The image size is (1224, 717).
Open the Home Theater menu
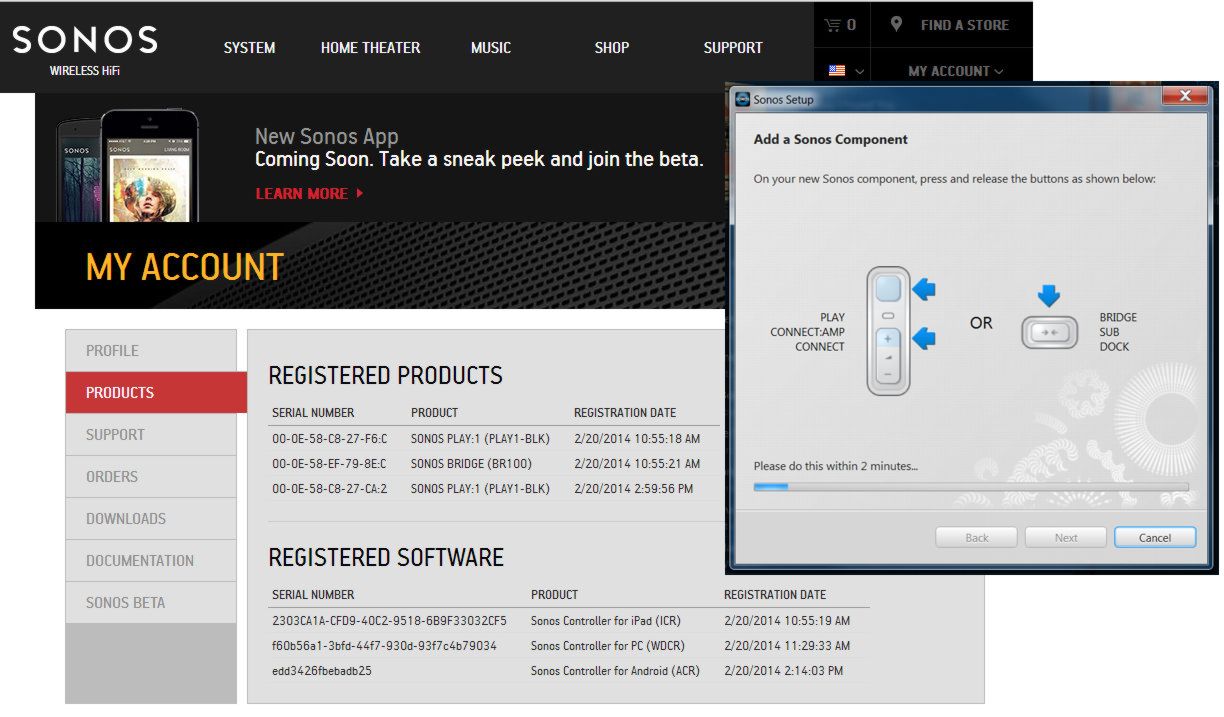[x=370, y=47]
